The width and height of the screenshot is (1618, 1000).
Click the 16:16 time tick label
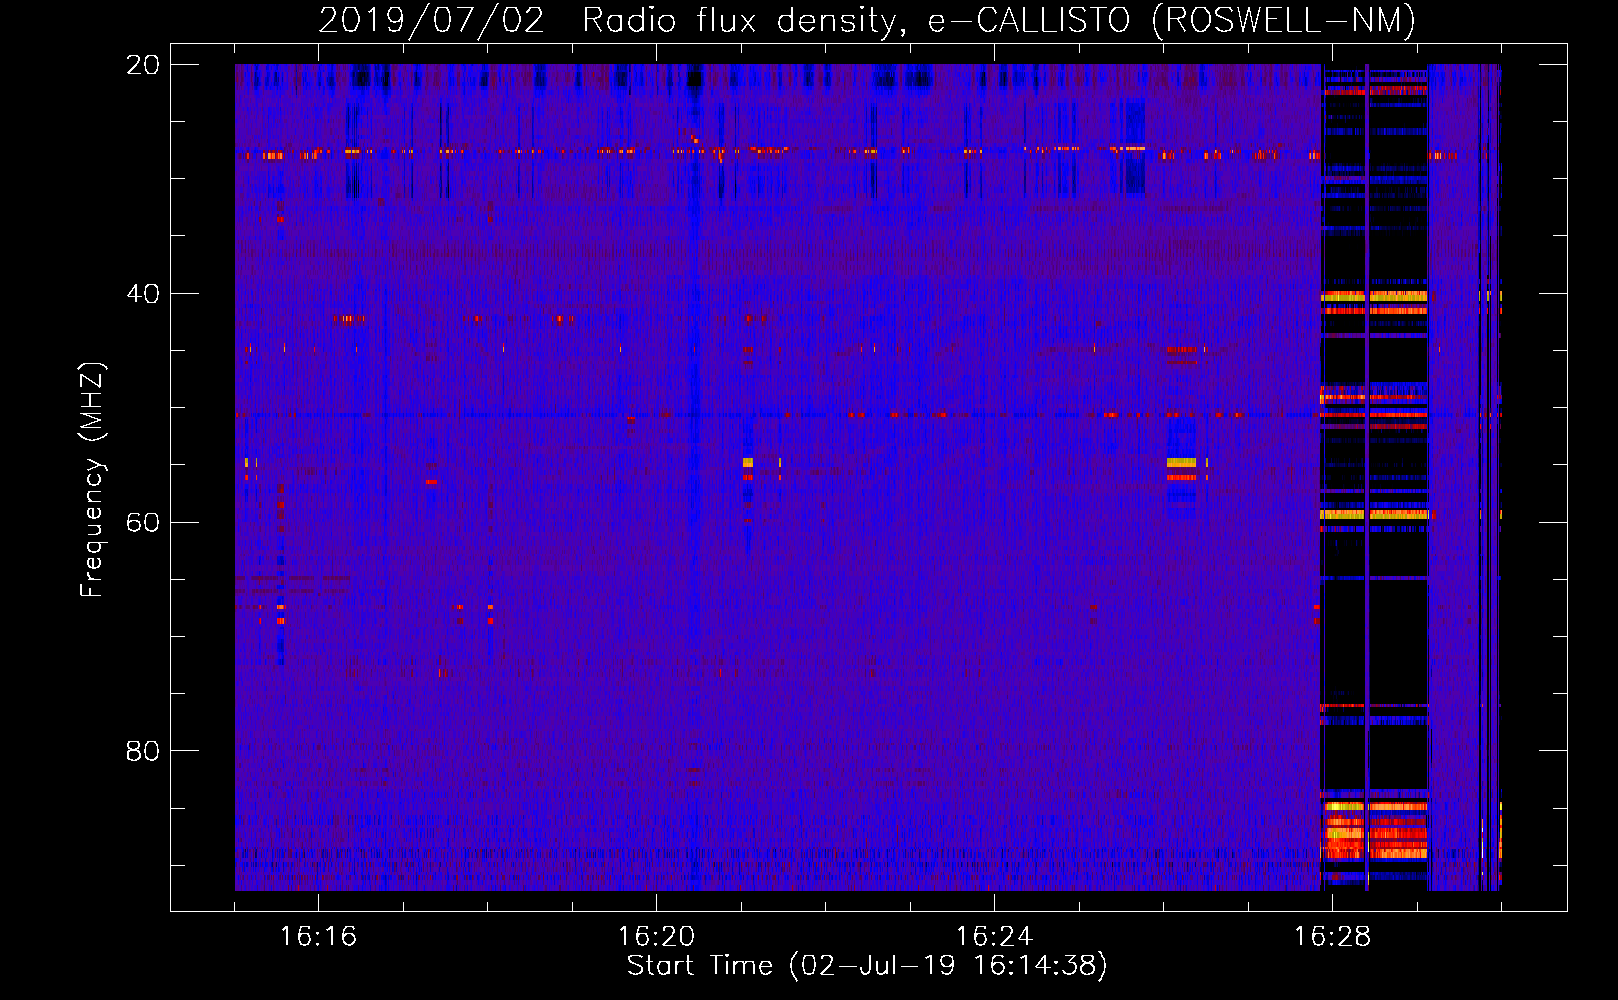coord(318,936)
